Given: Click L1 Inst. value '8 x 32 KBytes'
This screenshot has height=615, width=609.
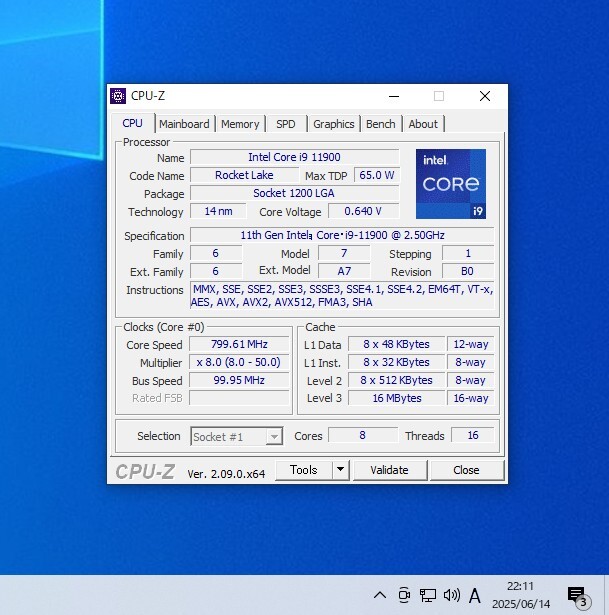Looking at the screenshot, I should tap(396, 362).
